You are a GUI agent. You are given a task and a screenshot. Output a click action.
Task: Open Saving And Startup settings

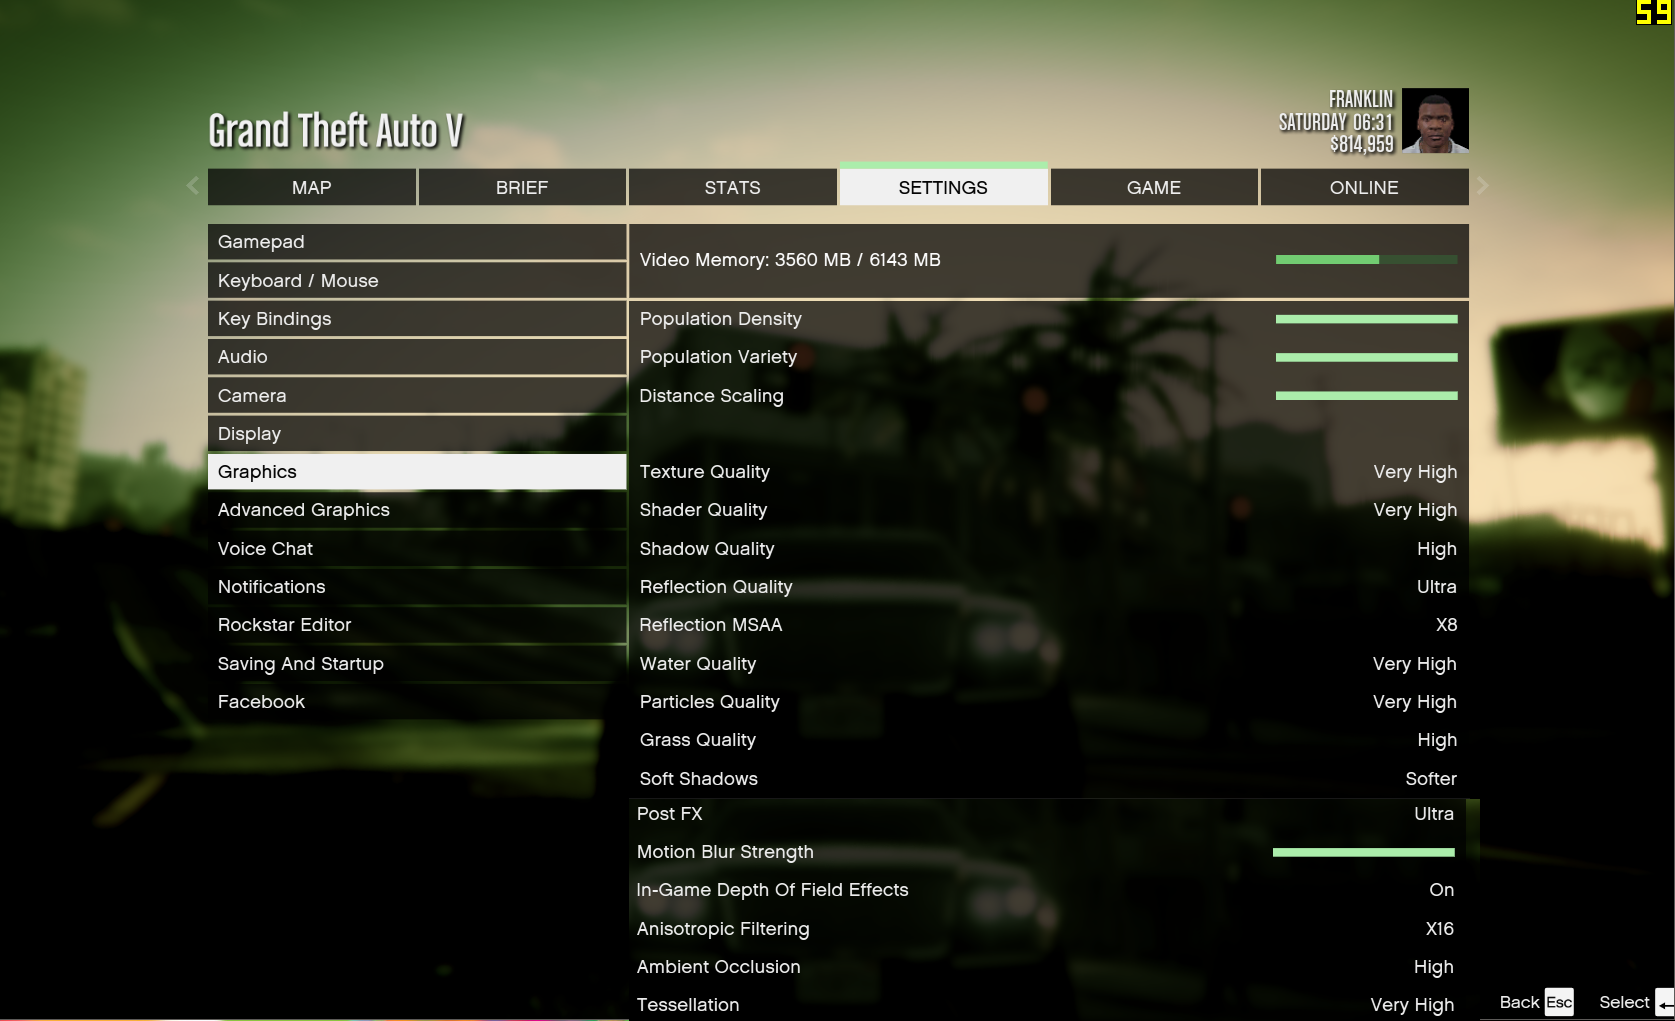pyautogui.click(x=417, y=664)
